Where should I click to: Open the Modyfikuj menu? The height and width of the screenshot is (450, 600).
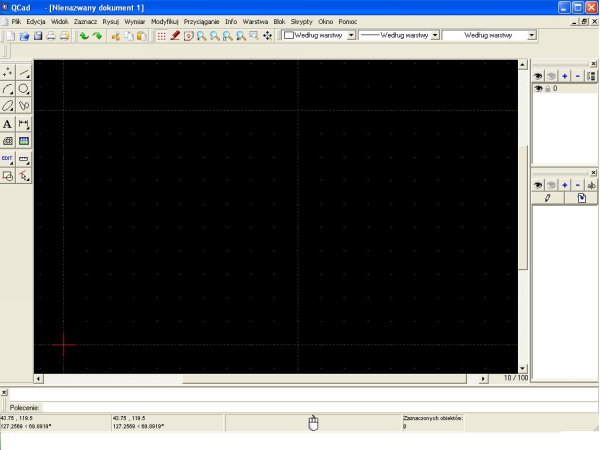click(x=165, y=22)
